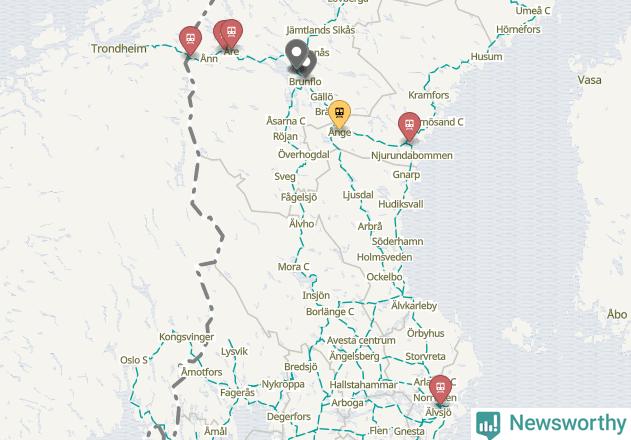The image size is (631, 440).
Task: Click the Sveg station label
Action: (x=285, y=176)
